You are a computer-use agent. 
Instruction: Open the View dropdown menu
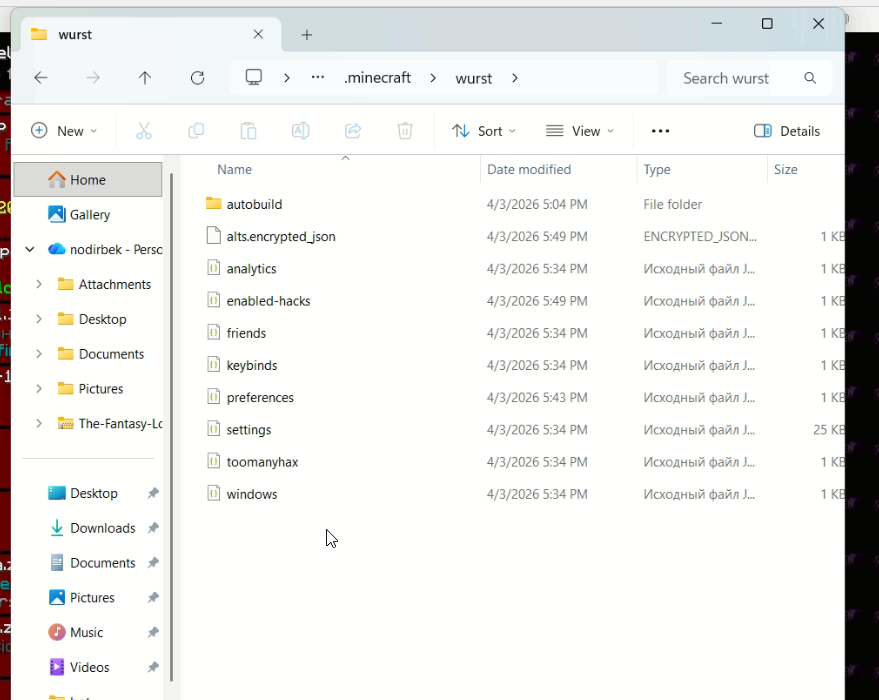pos(580,131)
